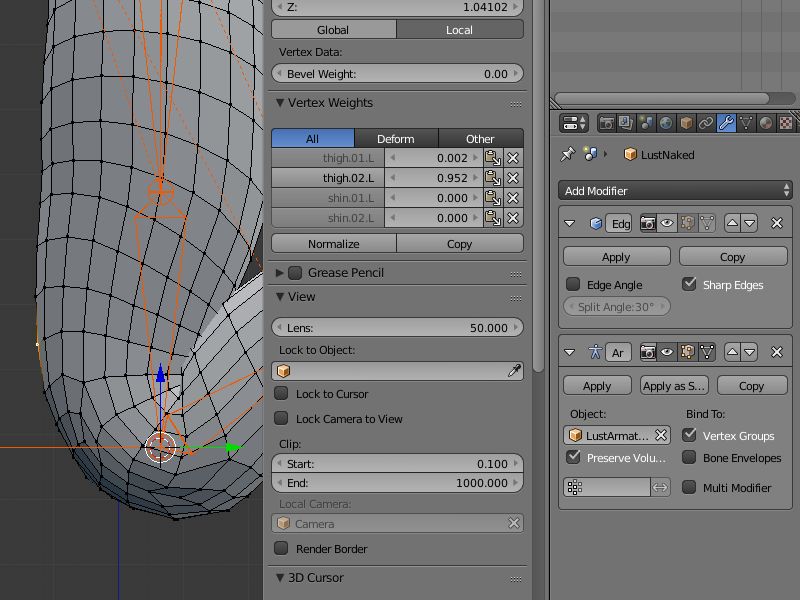Image resolution: width=800 pixels, height=600 pixels.
Task: Open Object properties cube icon
Action: click(x=686, y=123)
